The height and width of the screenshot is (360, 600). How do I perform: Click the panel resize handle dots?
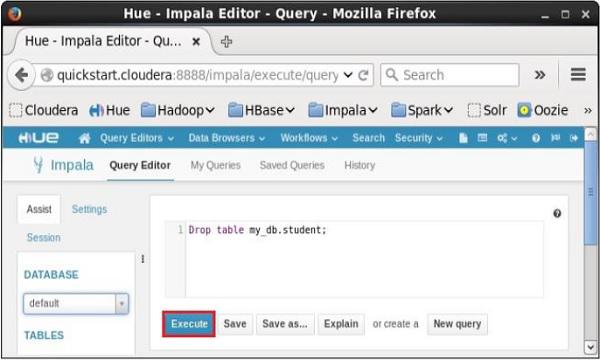click(143, 259)
